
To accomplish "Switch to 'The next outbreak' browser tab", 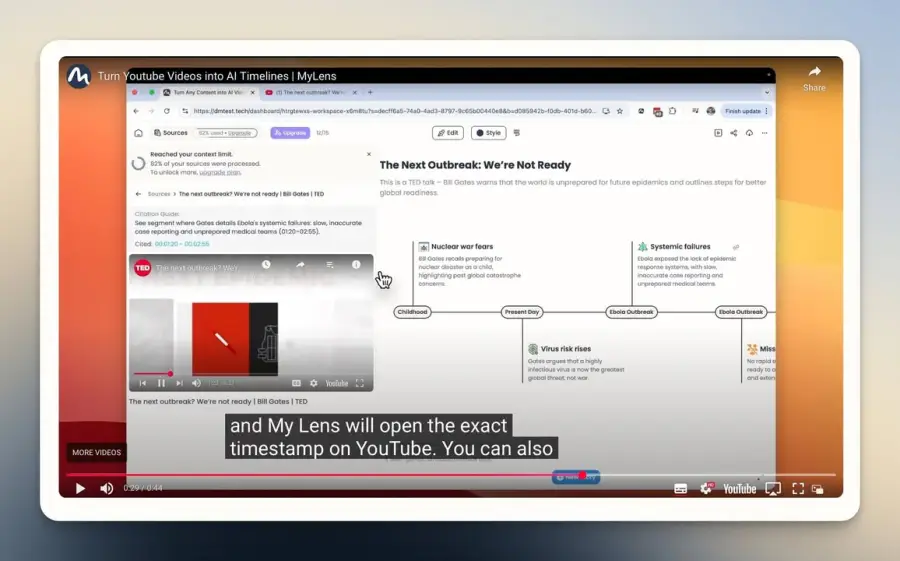I will 310,92.
